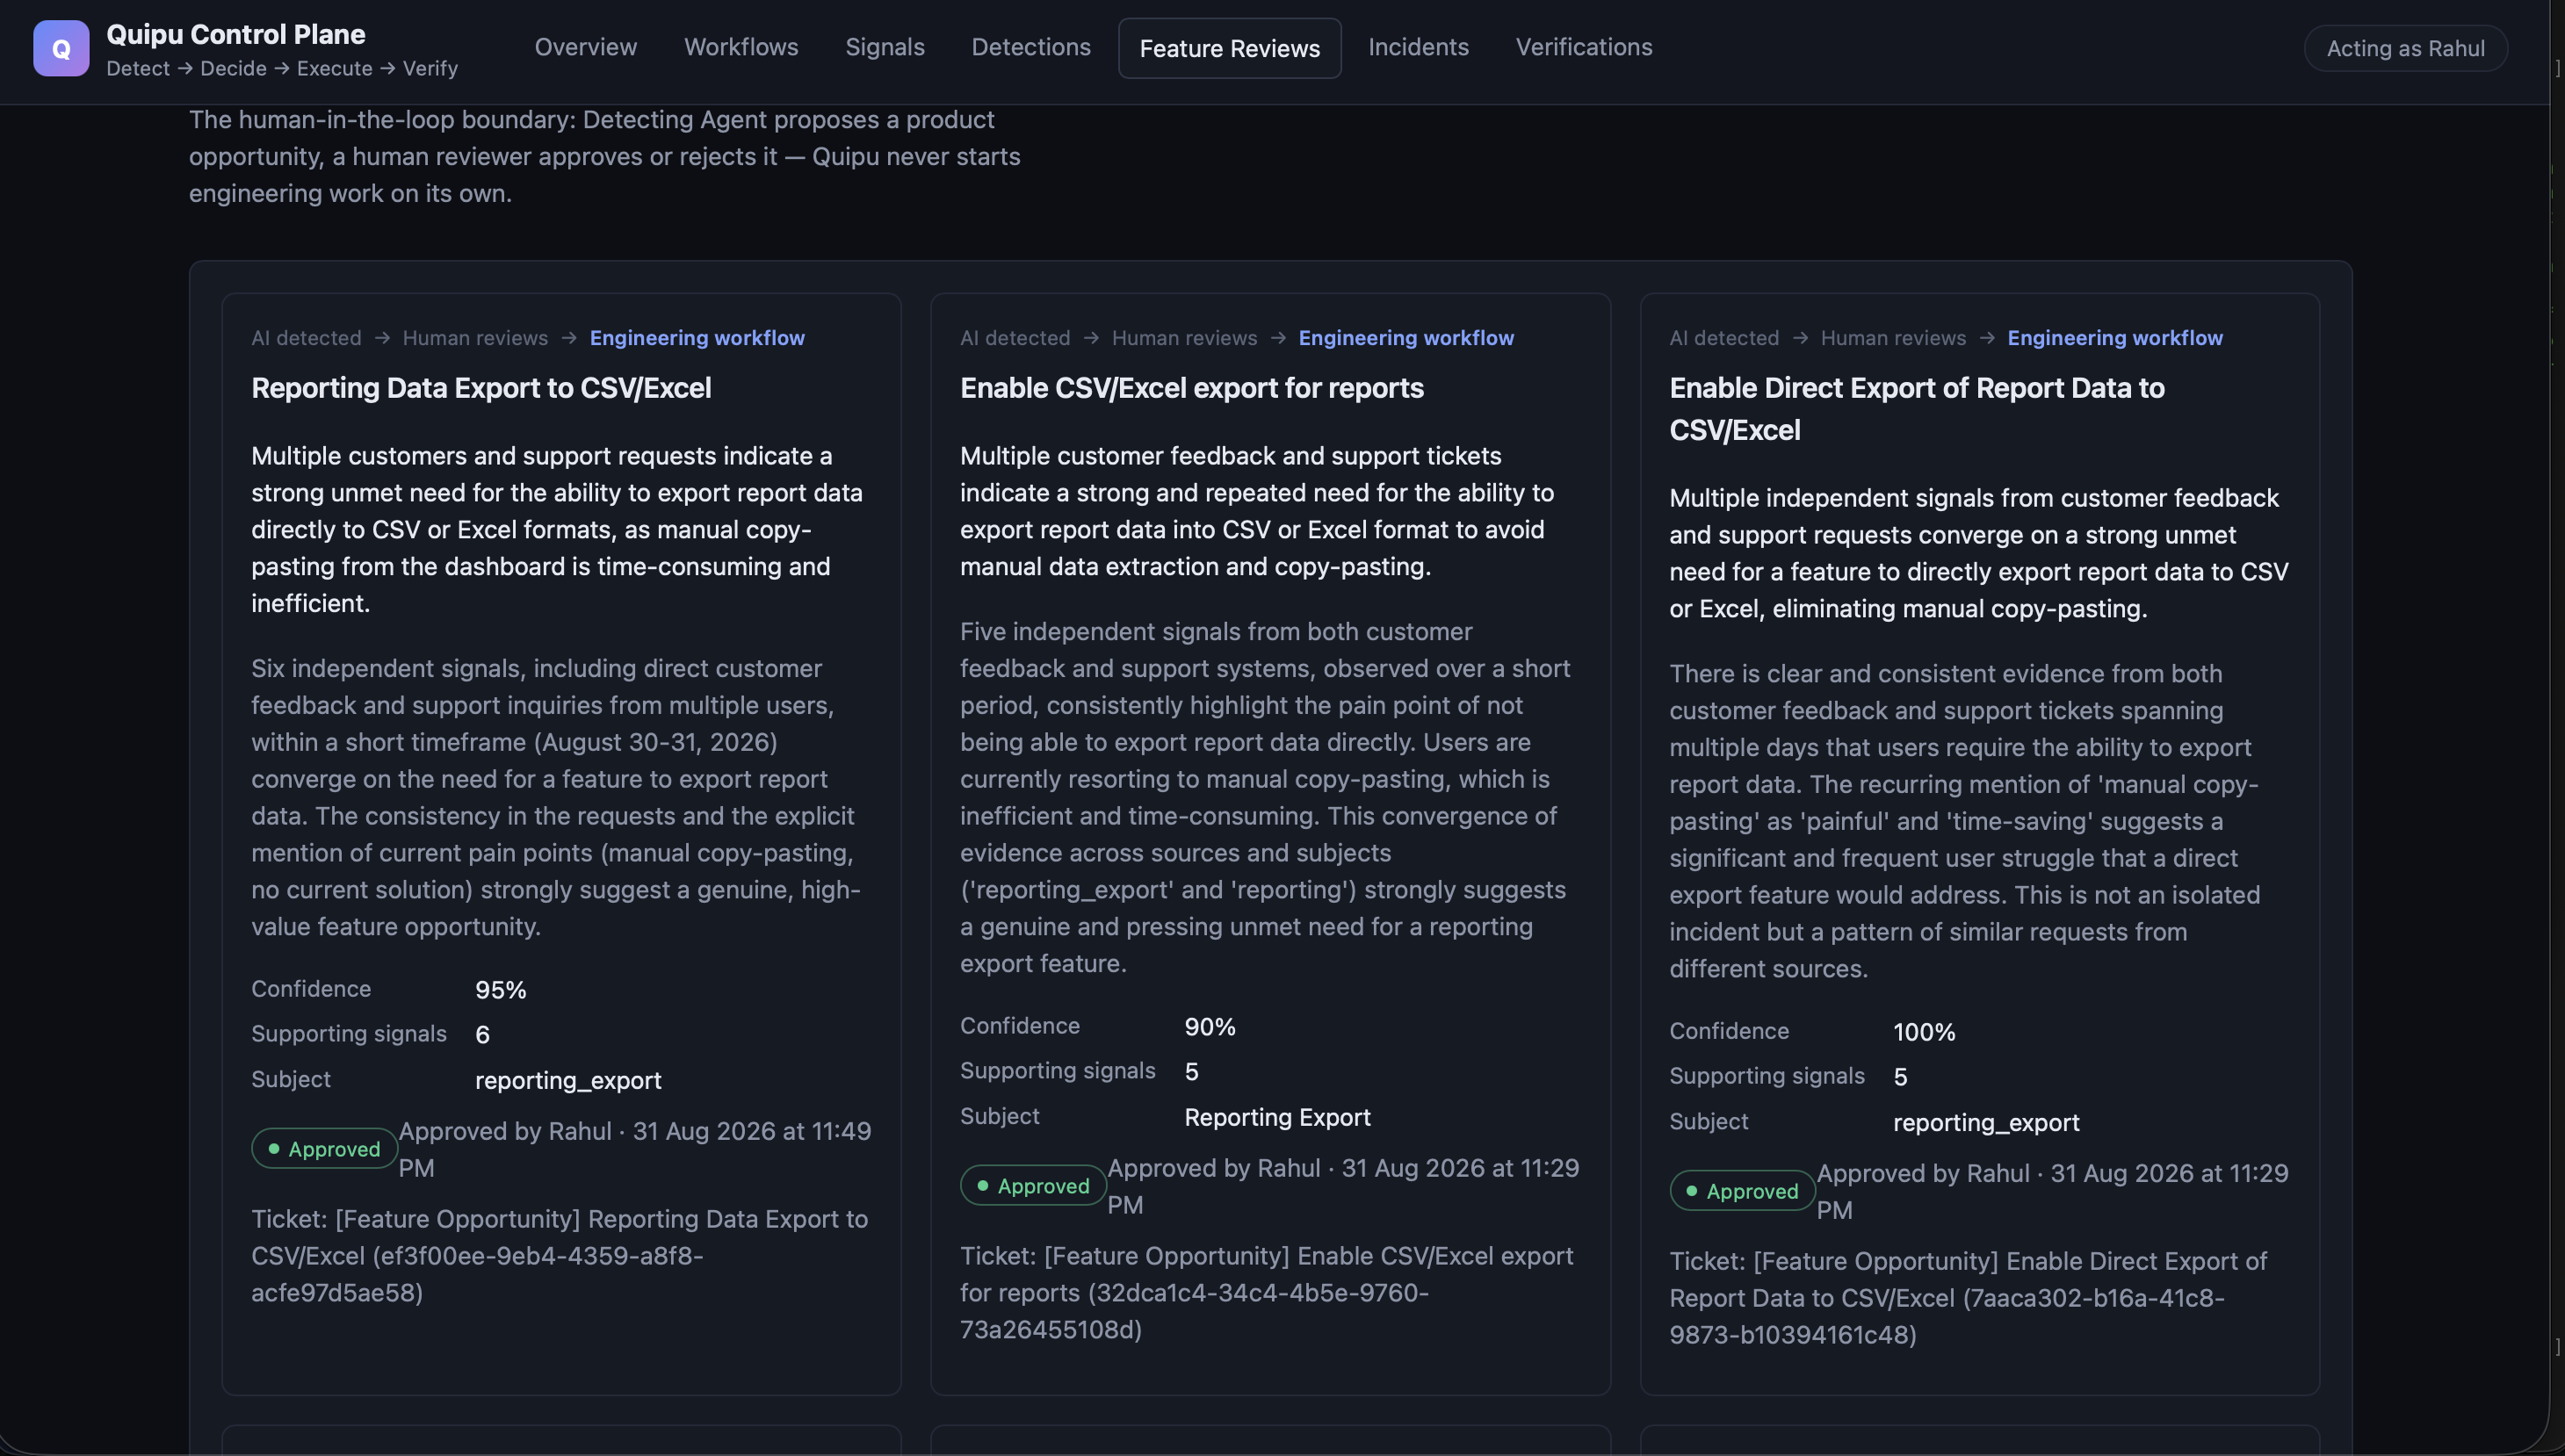Screen dimensions: 2565x1456
Task: Open the Detections tab
Action: [x=1030, y=47]
